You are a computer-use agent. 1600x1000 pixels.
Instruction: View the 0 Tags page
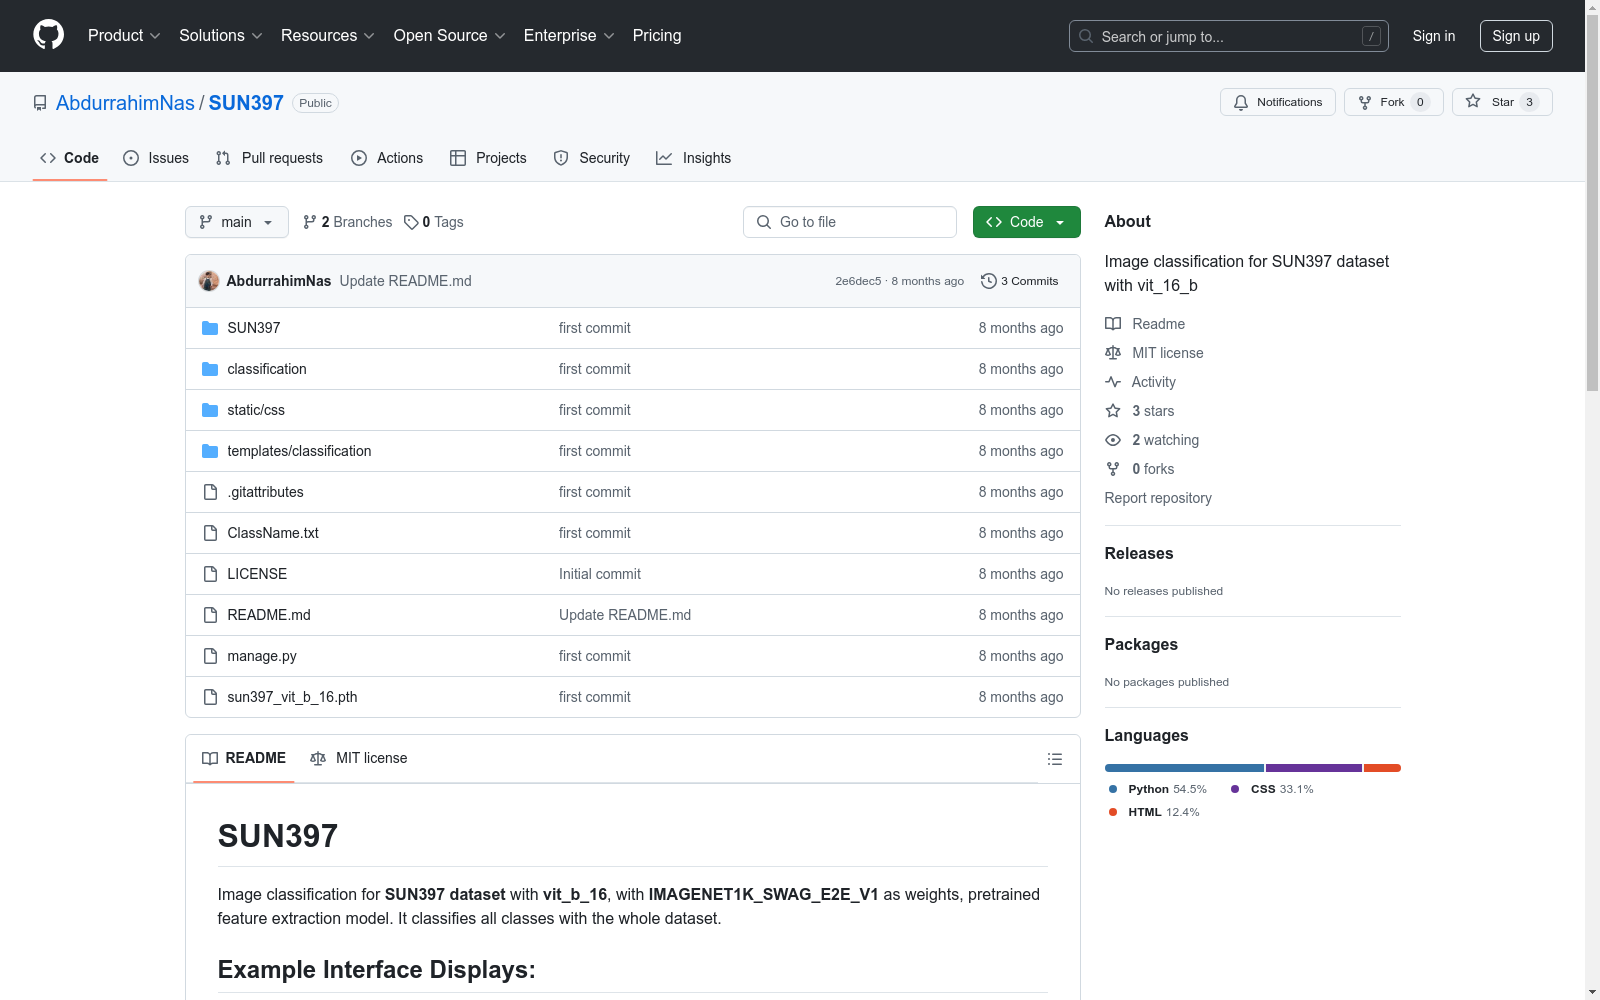tap(434, 222)
